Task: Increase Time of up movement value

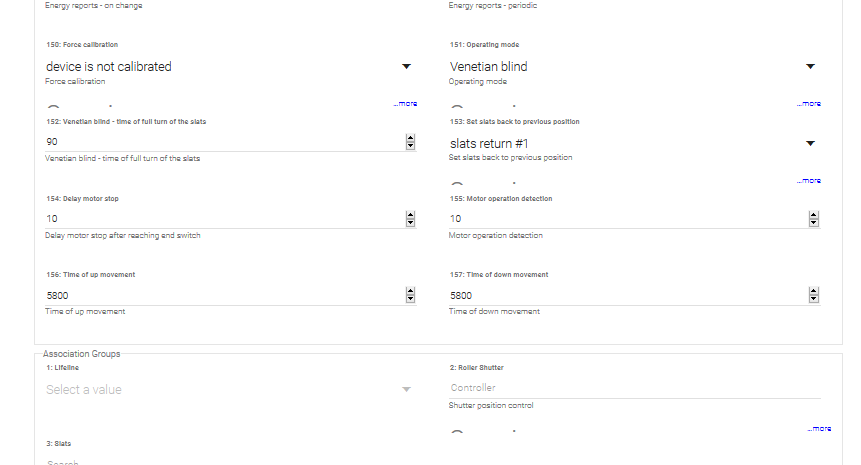Action: coord(410,291)
